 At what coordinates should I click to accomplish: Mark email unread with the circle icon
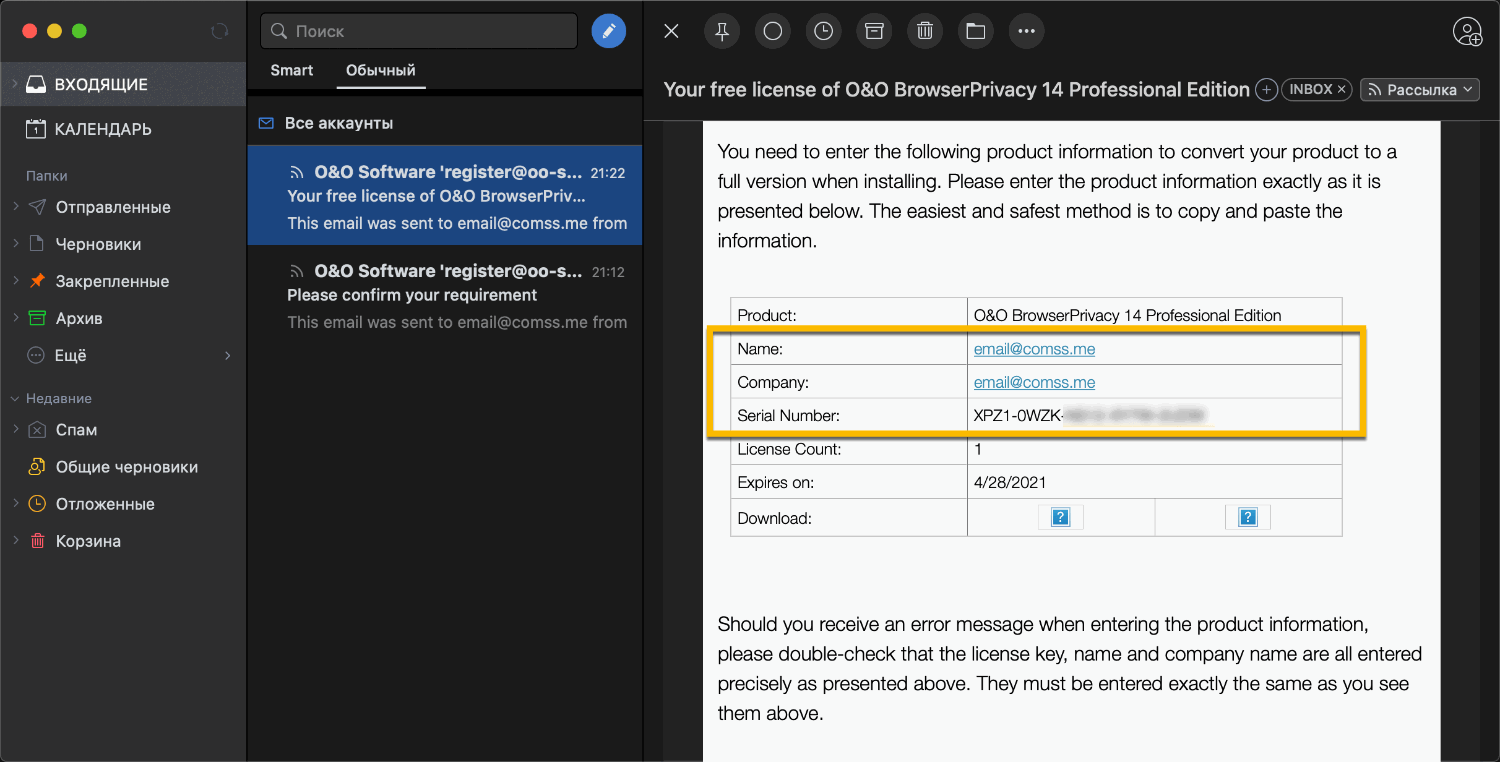click(772, 31)
